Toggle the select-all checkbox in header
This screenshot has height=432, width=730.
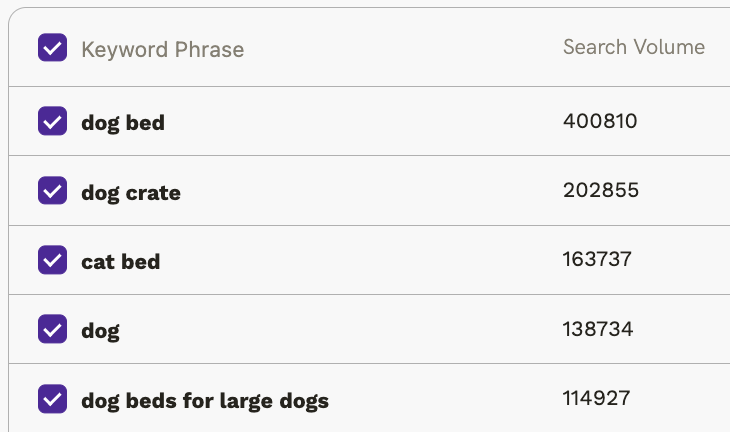click(52, 48)
